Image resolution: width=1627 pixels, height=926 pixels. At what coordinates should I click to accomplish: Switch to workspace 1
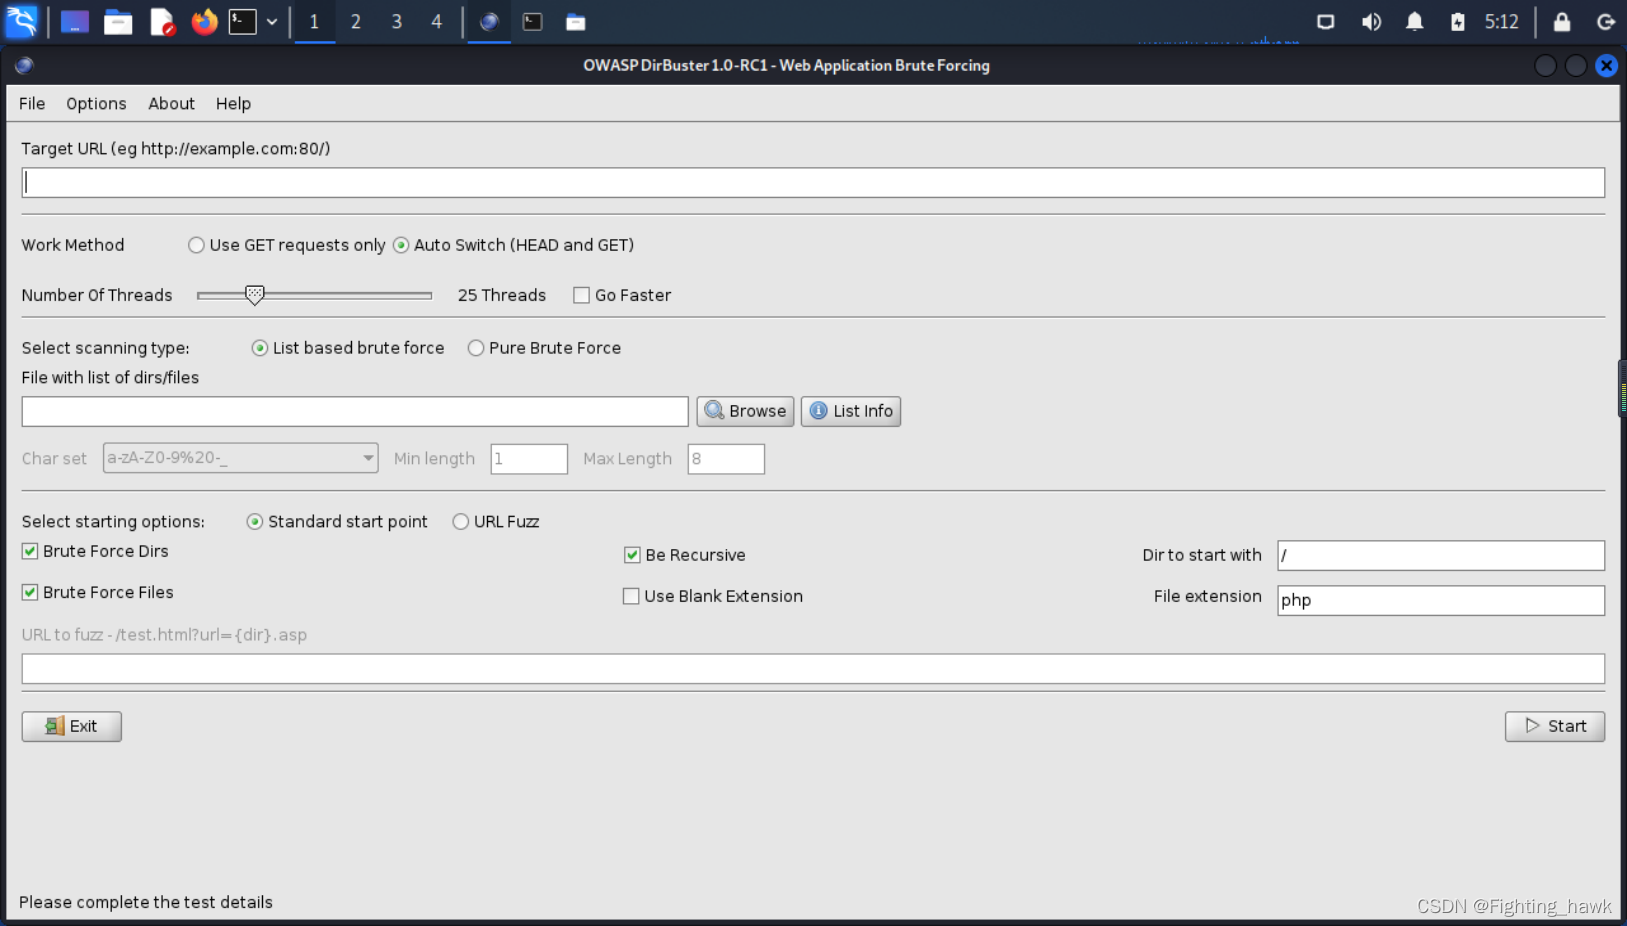314,22
